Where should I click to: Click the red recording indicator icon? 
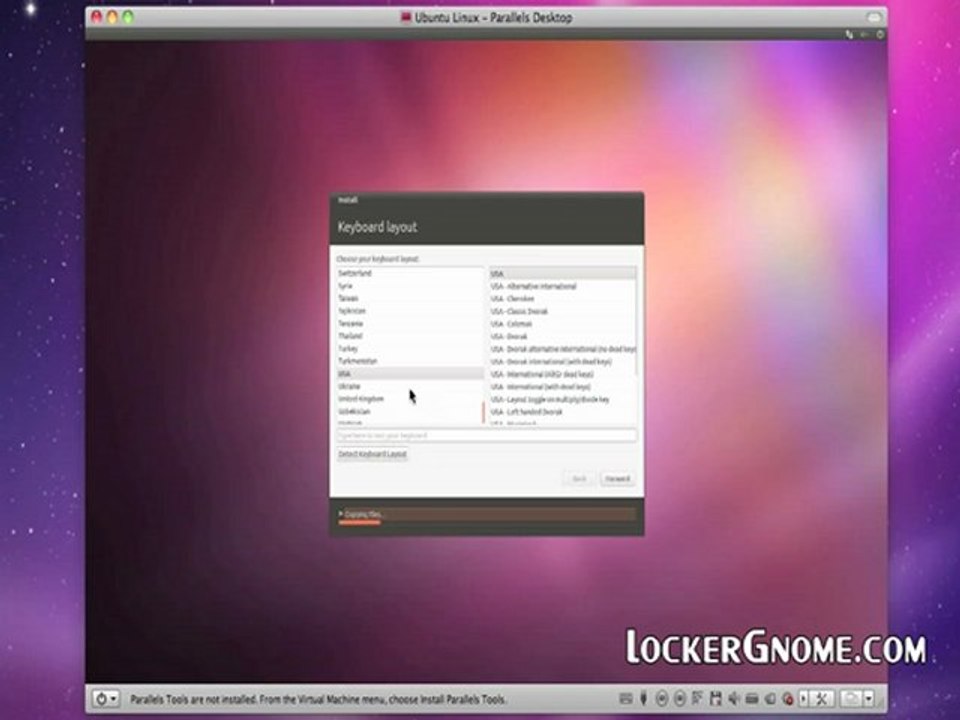(x=787, y=699)
